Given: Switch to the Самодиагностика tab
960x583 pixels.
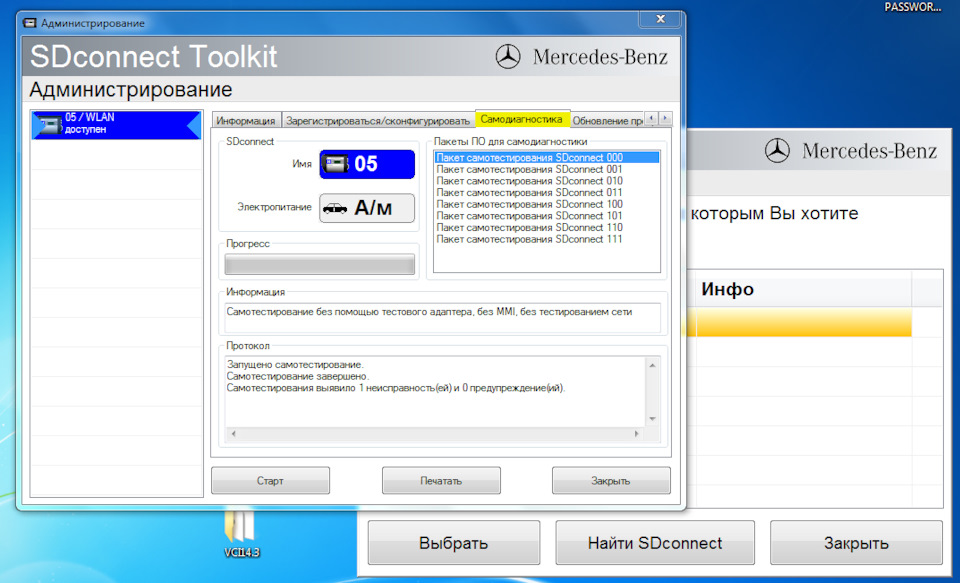Looking at the screenshot, I should (x=522, y=119).
